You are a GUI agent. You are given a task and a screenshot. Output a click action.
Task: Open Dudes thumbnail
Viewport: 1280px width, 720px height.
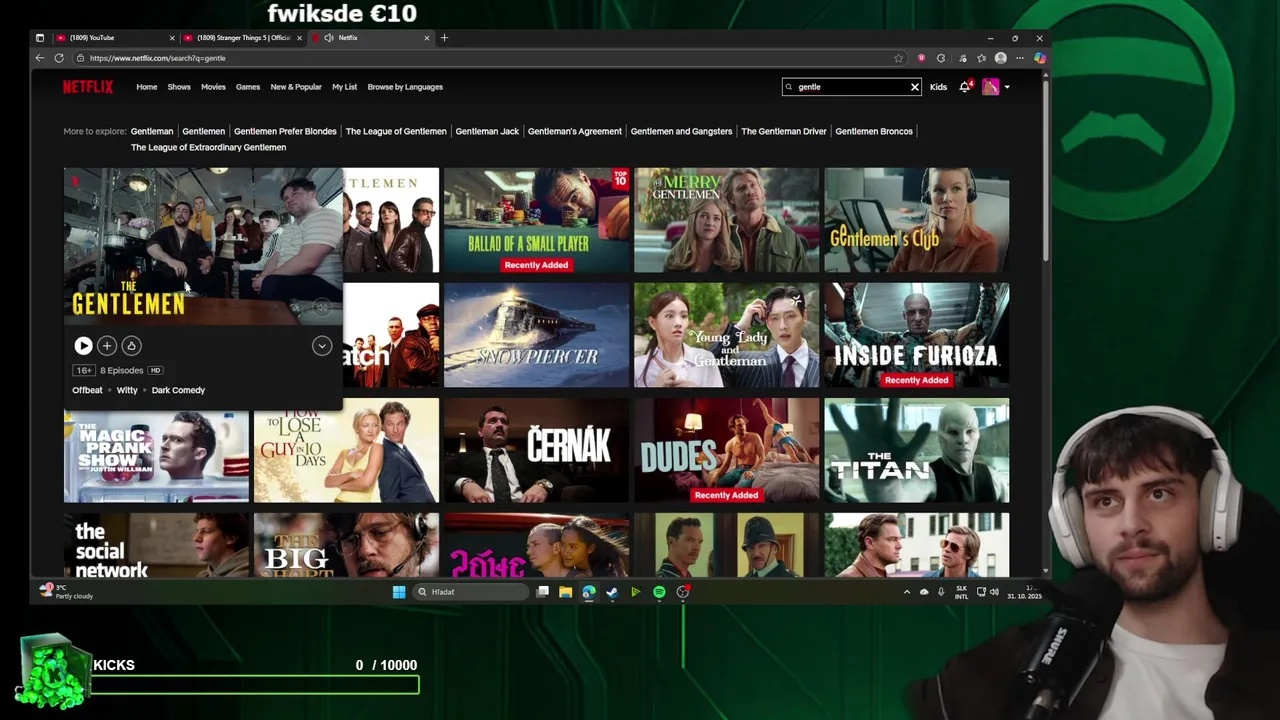[x=726, y=450]
